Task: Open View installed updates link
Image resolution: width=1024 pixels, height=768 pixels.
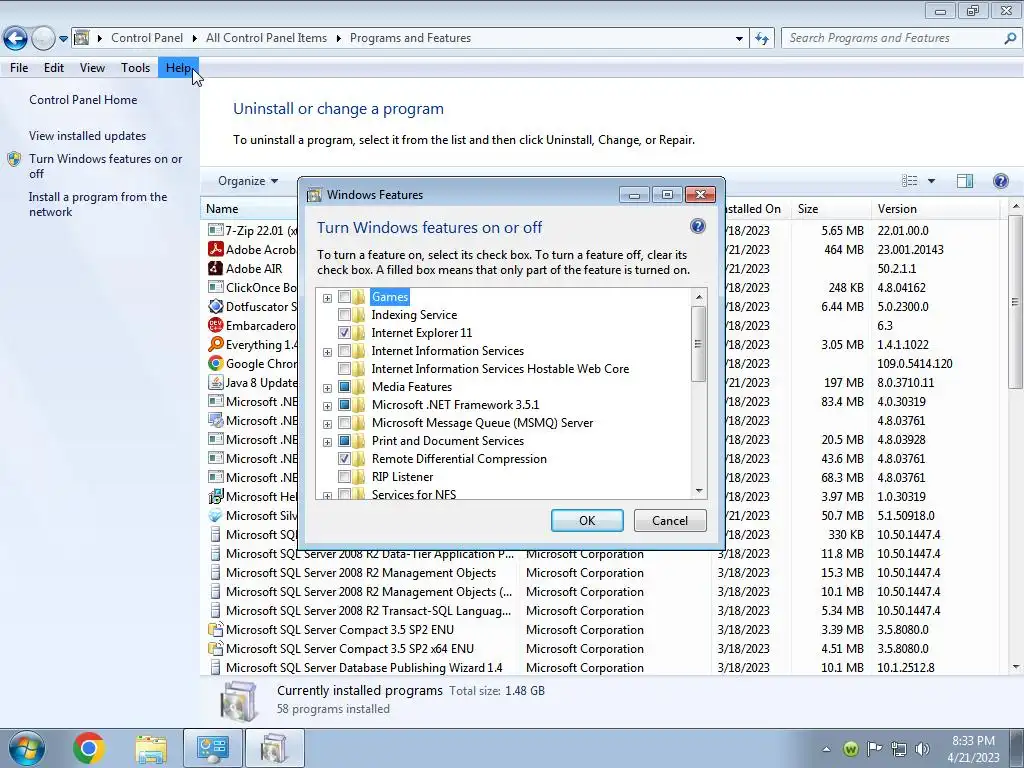Action: 88,136
